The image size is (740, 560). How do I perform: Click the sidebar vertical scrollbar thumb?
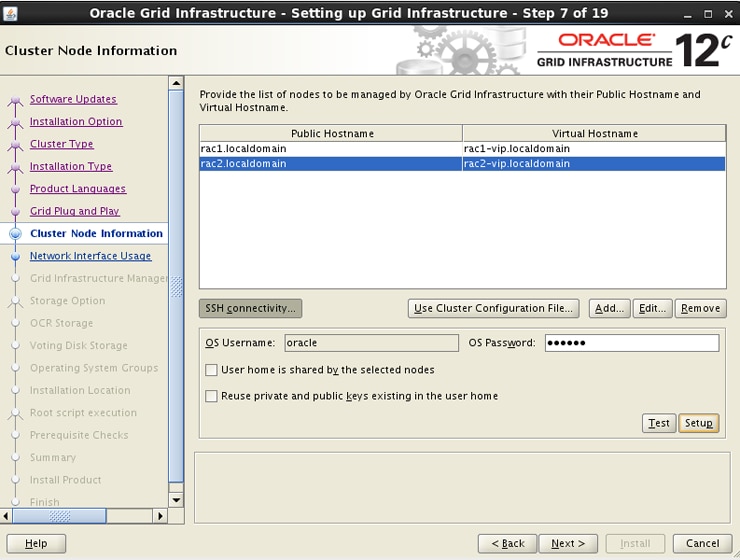pos(176,287)
